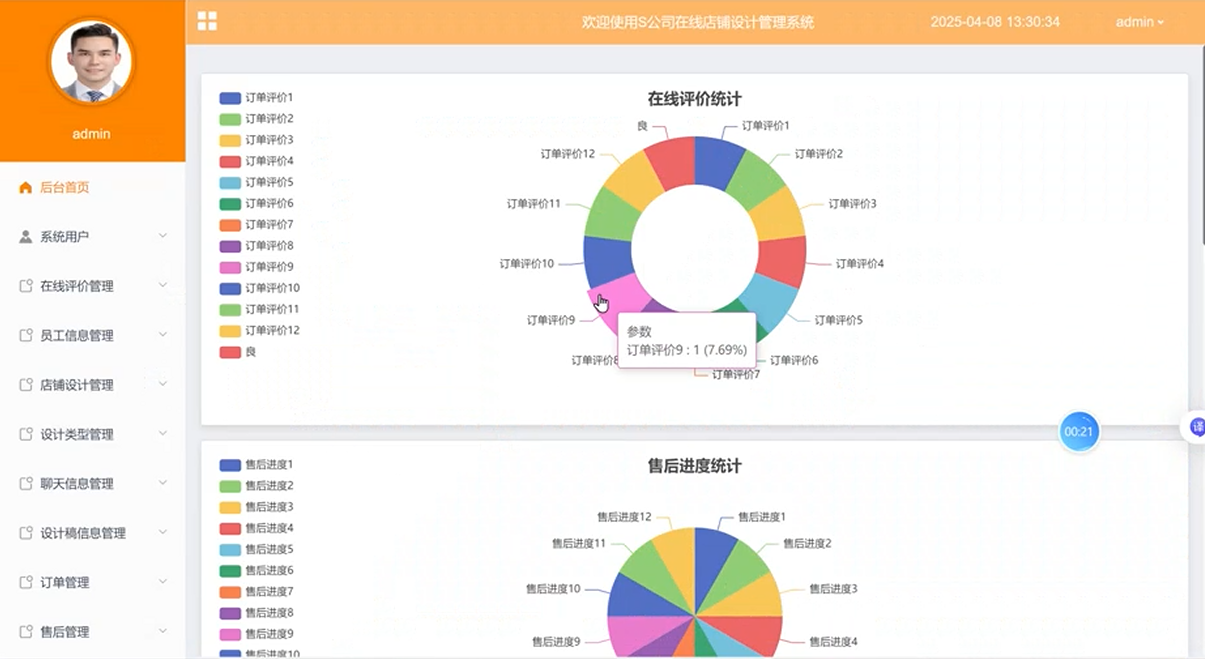Expand the 员工信息管理 chevron
The width and height of the screenshot is (1205, 659).
coord(163,335)
